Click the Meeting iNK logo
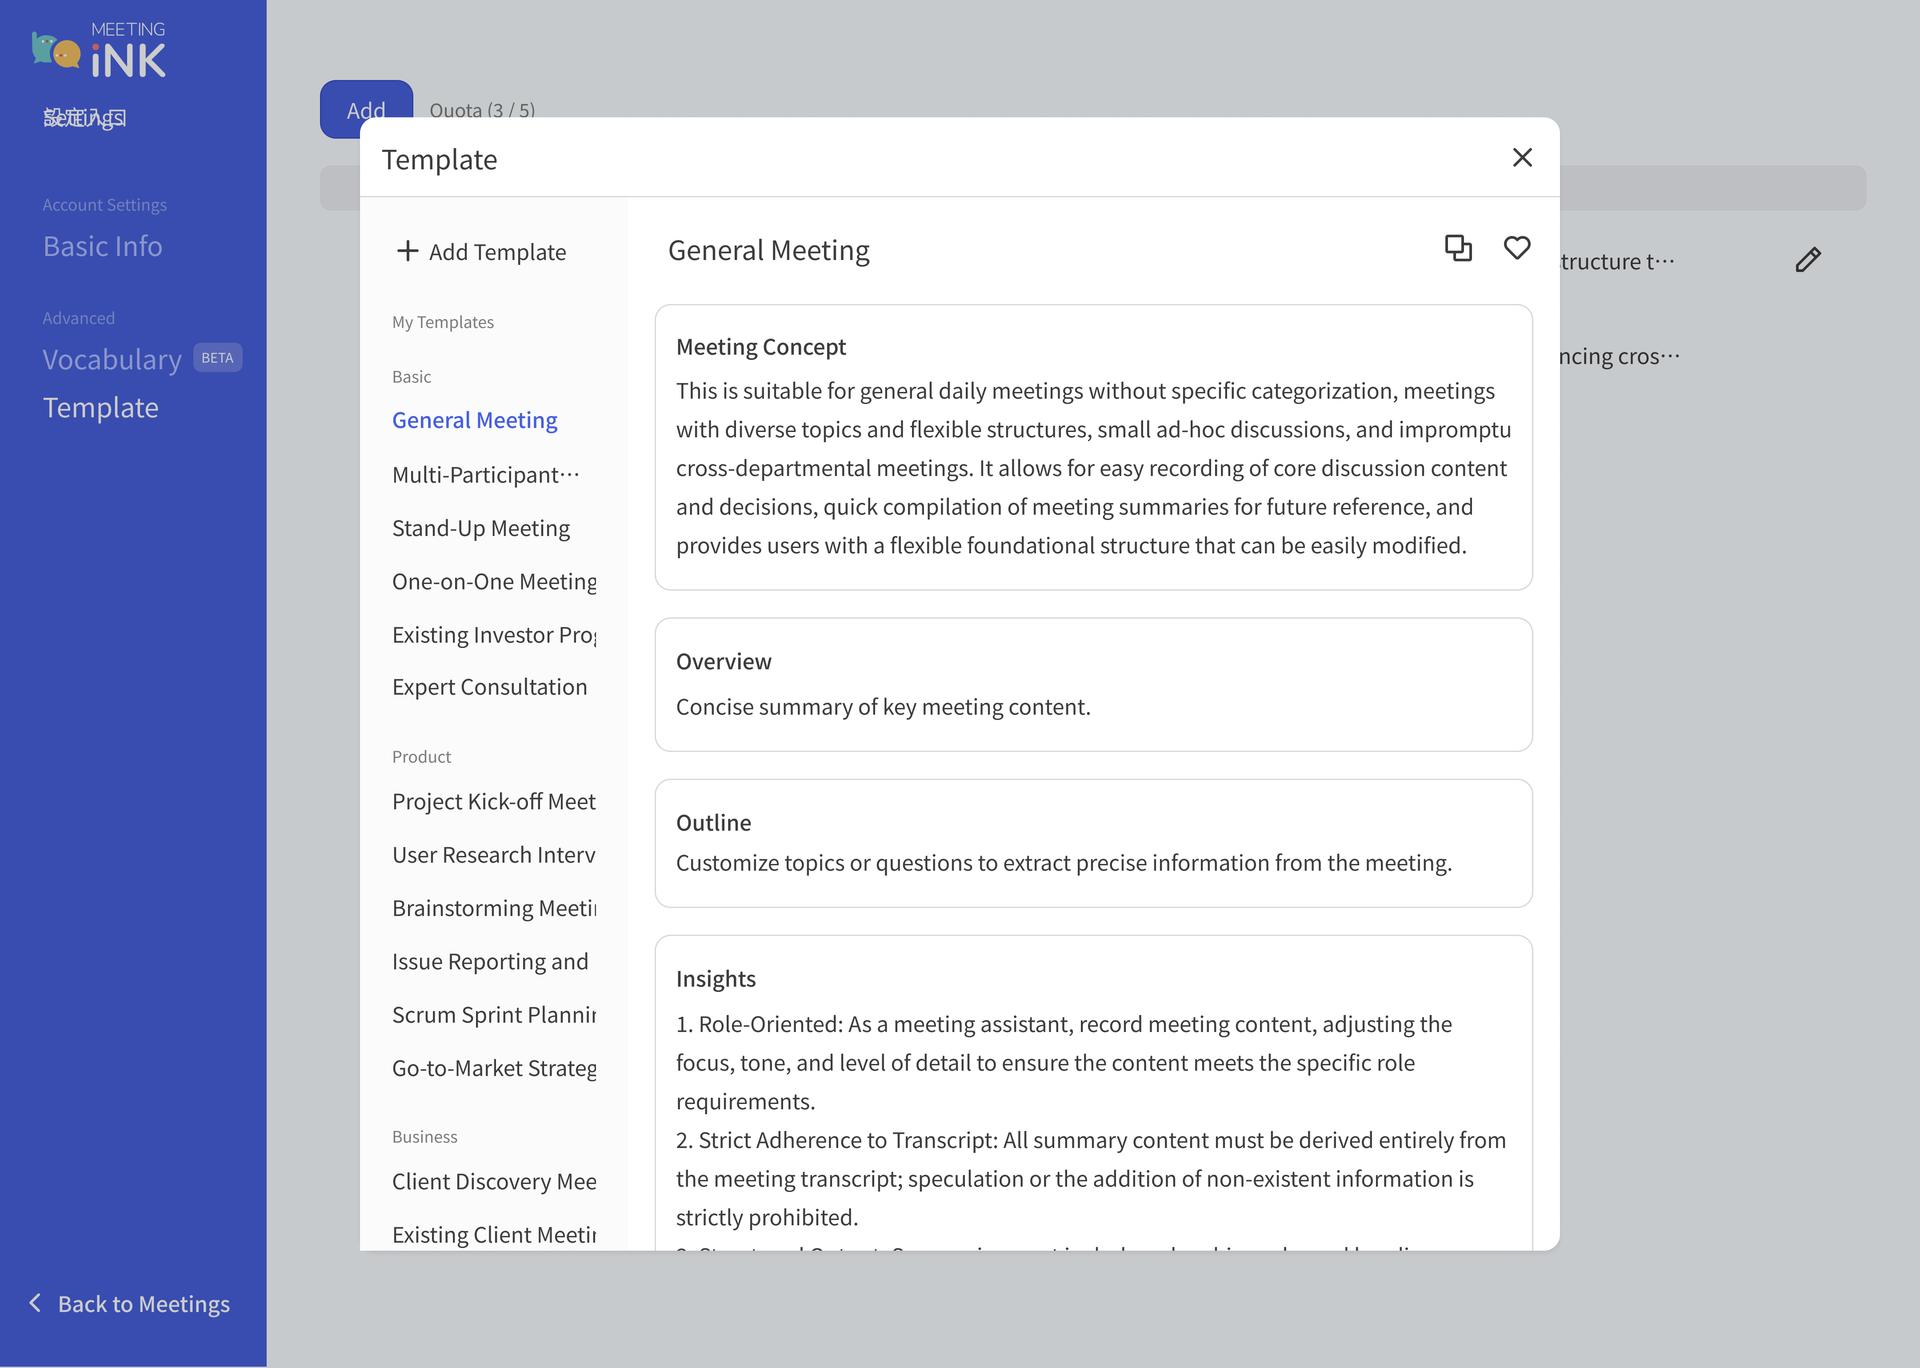The image size is (1920, 1368). (99, 47)
